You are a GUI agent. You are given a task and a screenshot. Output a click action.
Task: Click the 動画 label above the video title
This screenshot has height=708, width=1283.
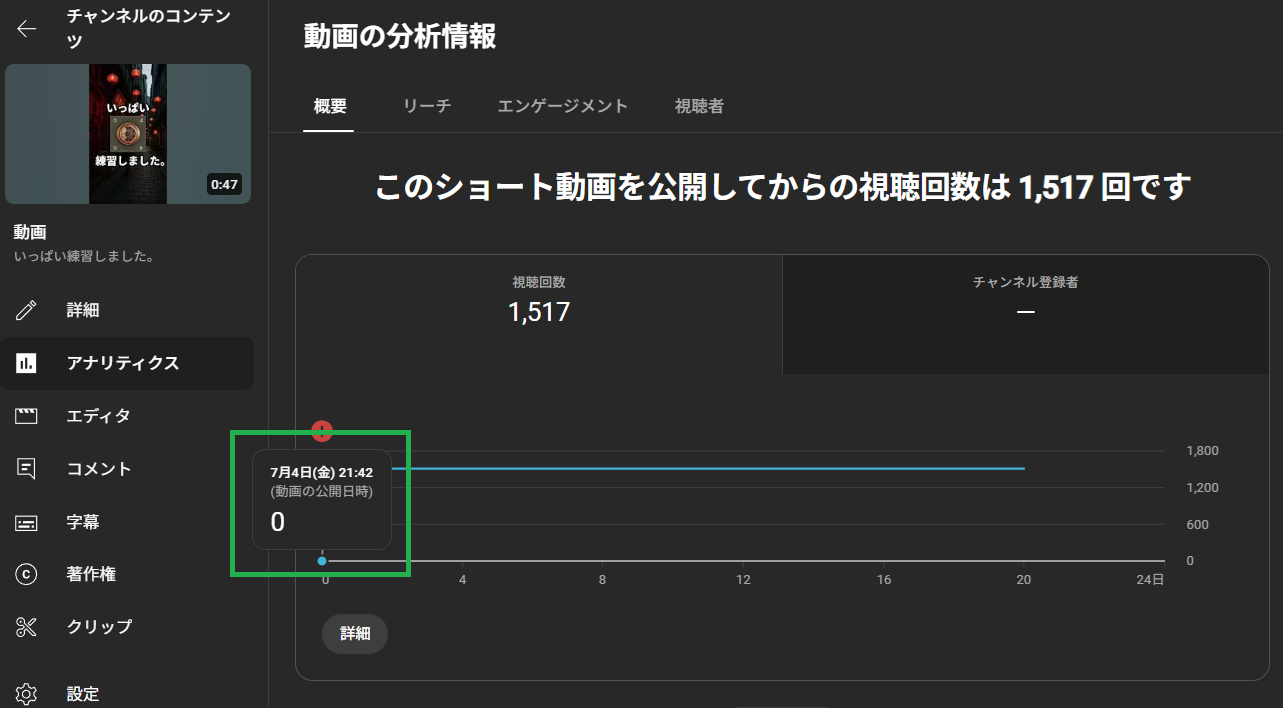[30, 232]
